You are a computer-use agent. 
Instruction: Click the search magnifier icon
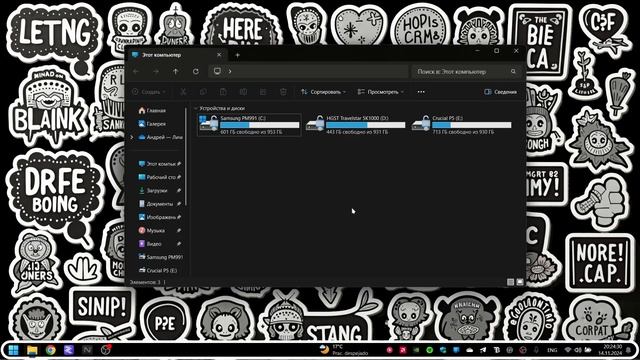click(513, 71)
